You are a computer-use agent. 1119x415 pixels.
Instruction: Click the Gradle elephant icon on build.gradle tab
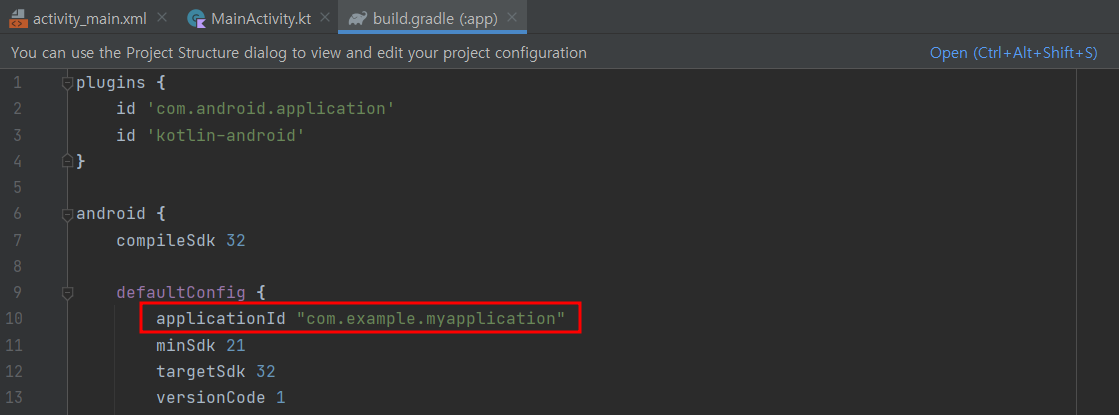[x=358, y=19]
